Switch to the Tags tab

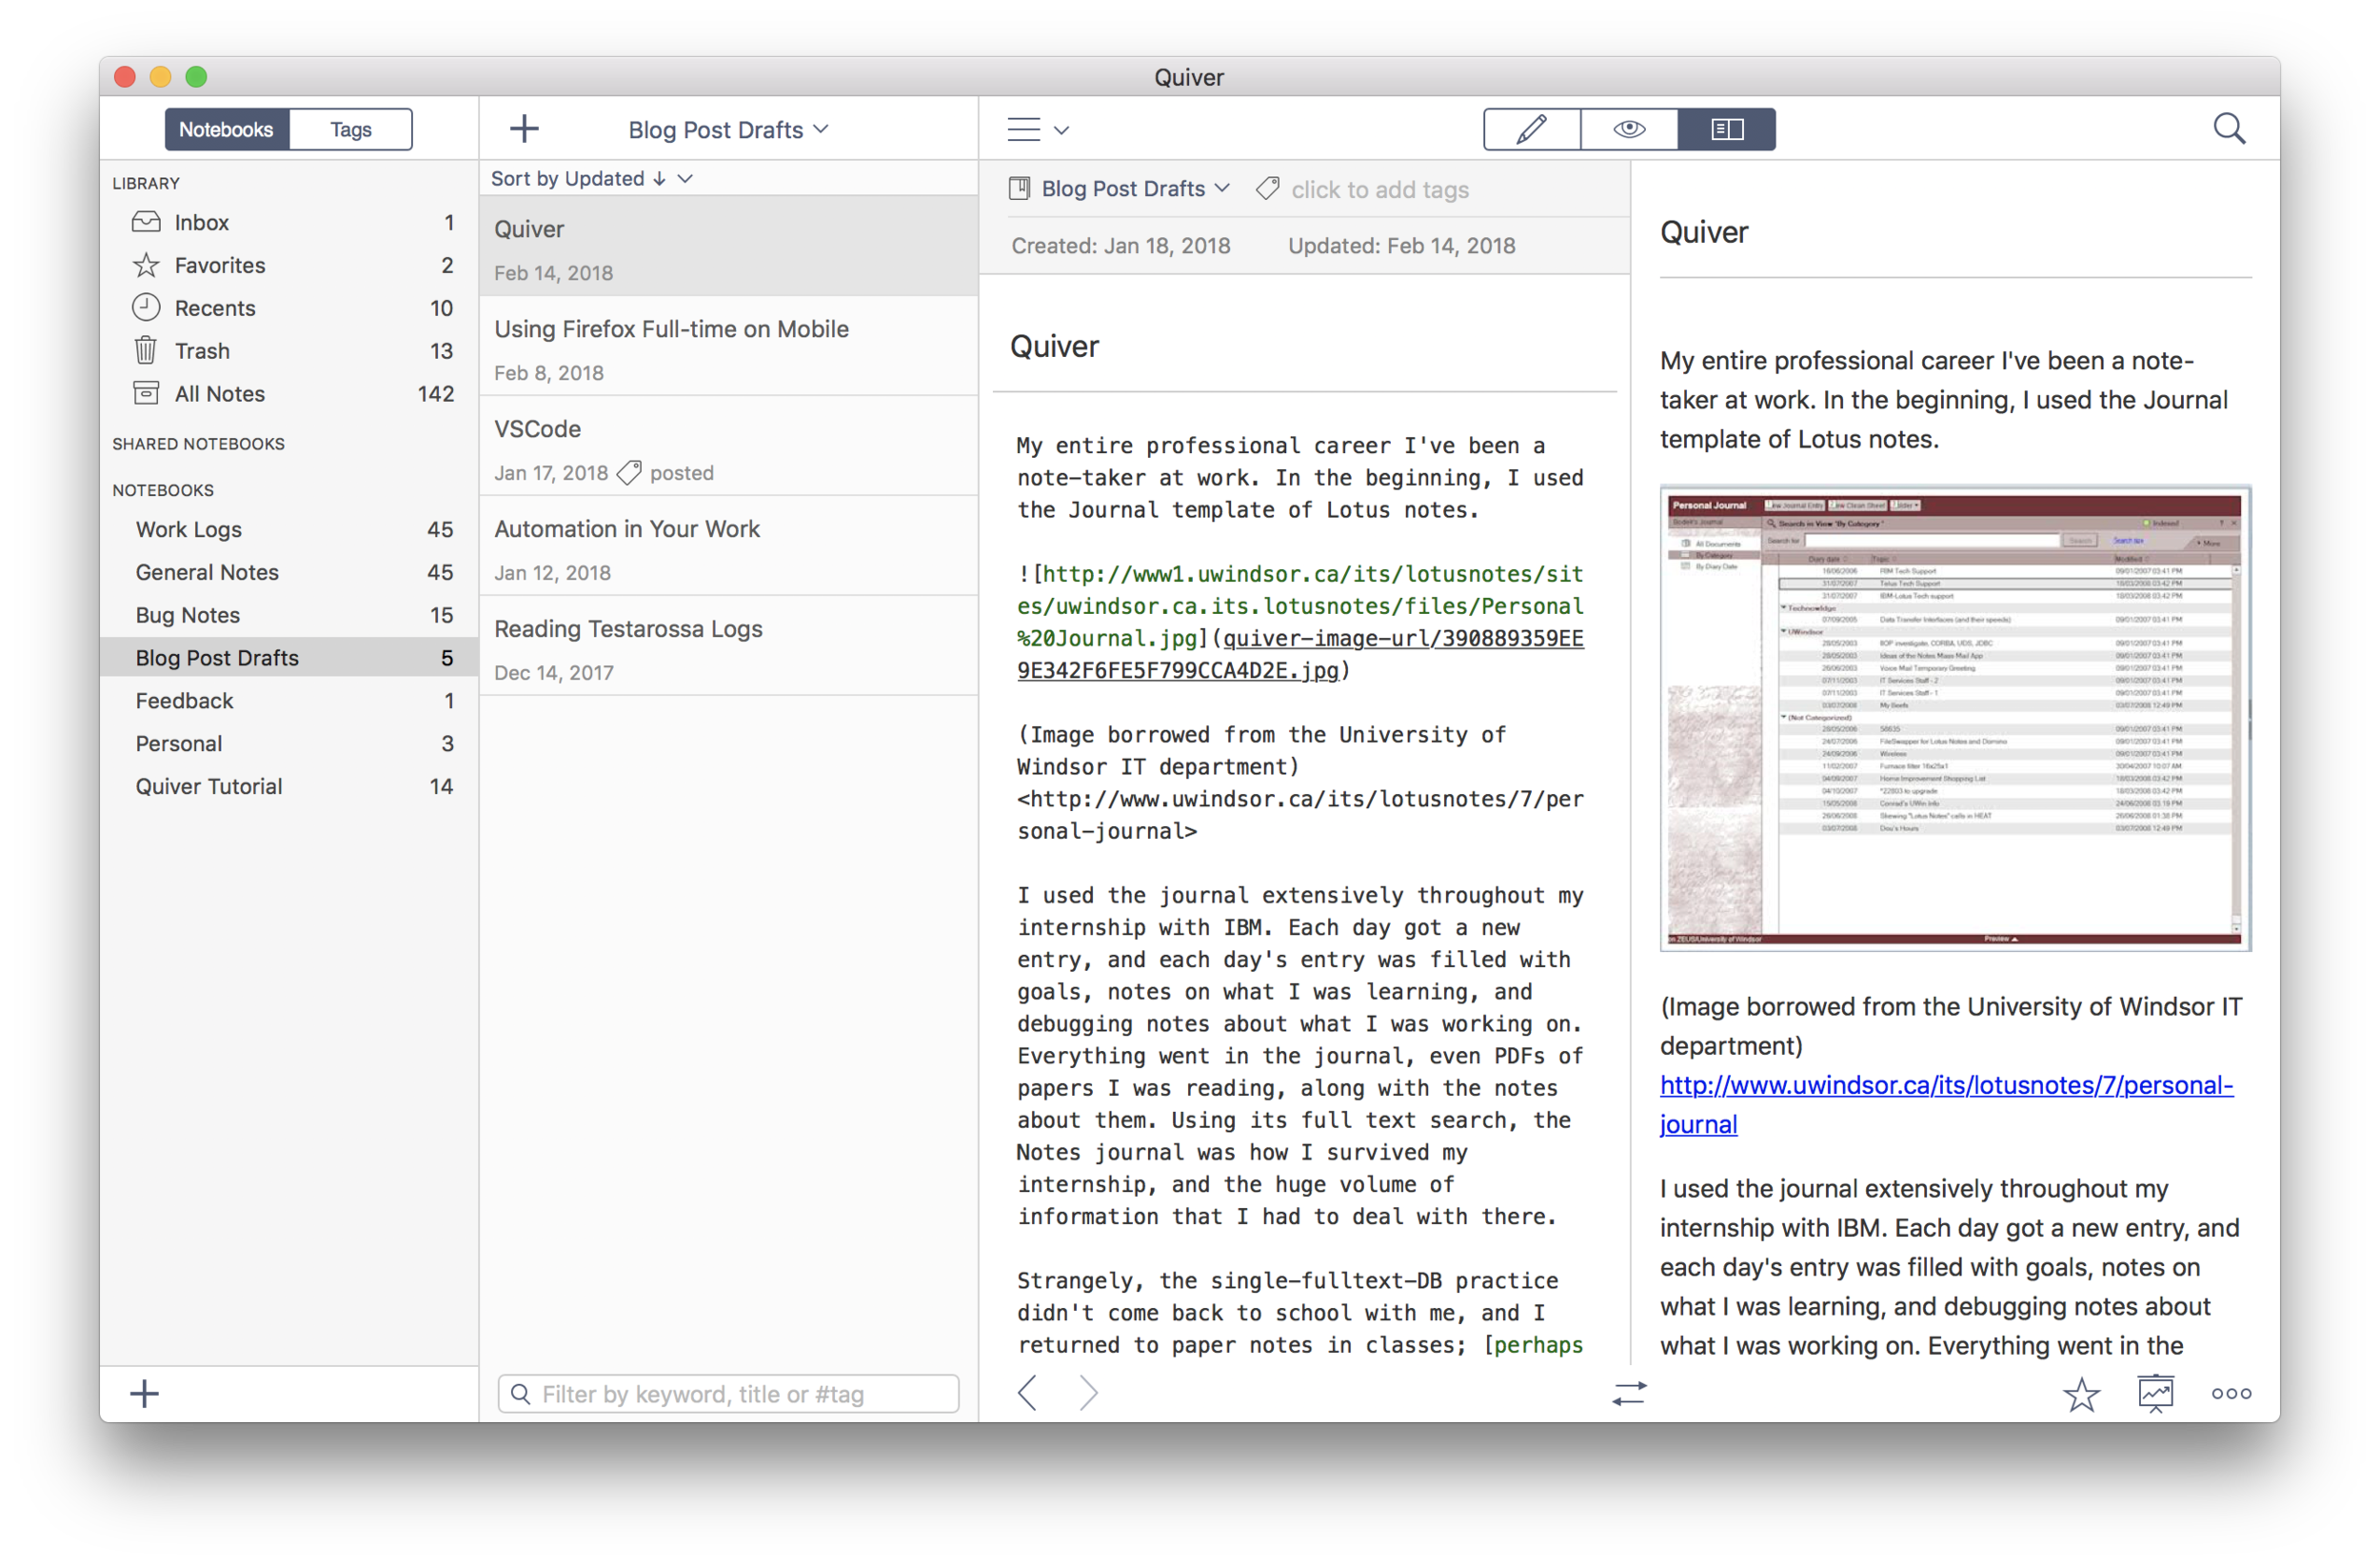click(x=351, y=129)
